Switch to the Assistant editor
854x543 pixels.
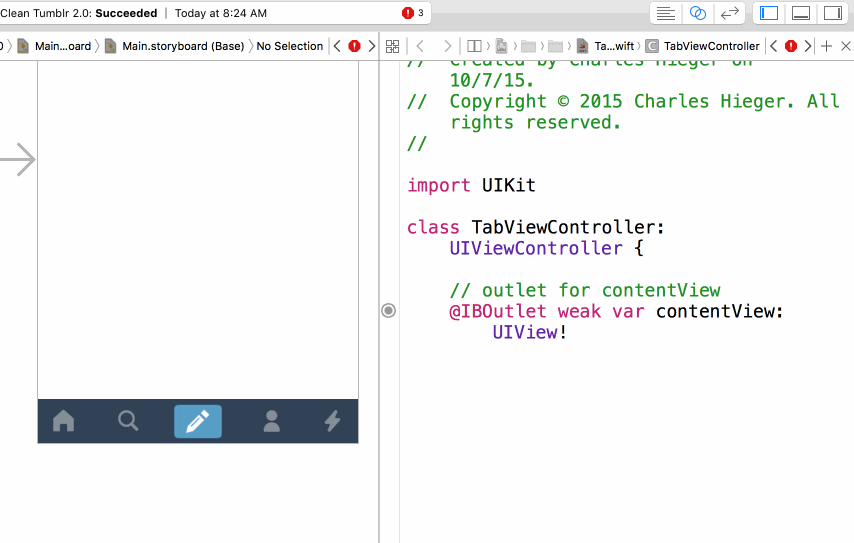698,13
